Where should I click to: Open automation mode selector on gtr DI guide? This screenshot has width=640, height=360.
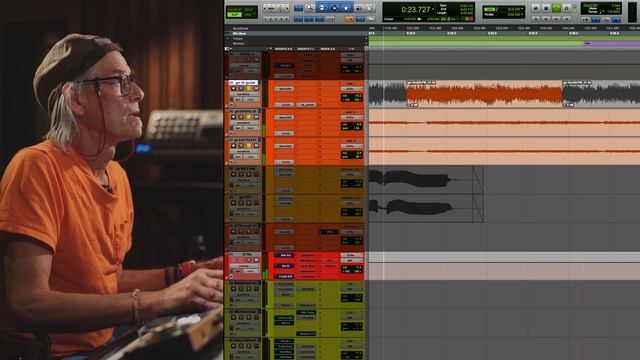click(251, 99)
